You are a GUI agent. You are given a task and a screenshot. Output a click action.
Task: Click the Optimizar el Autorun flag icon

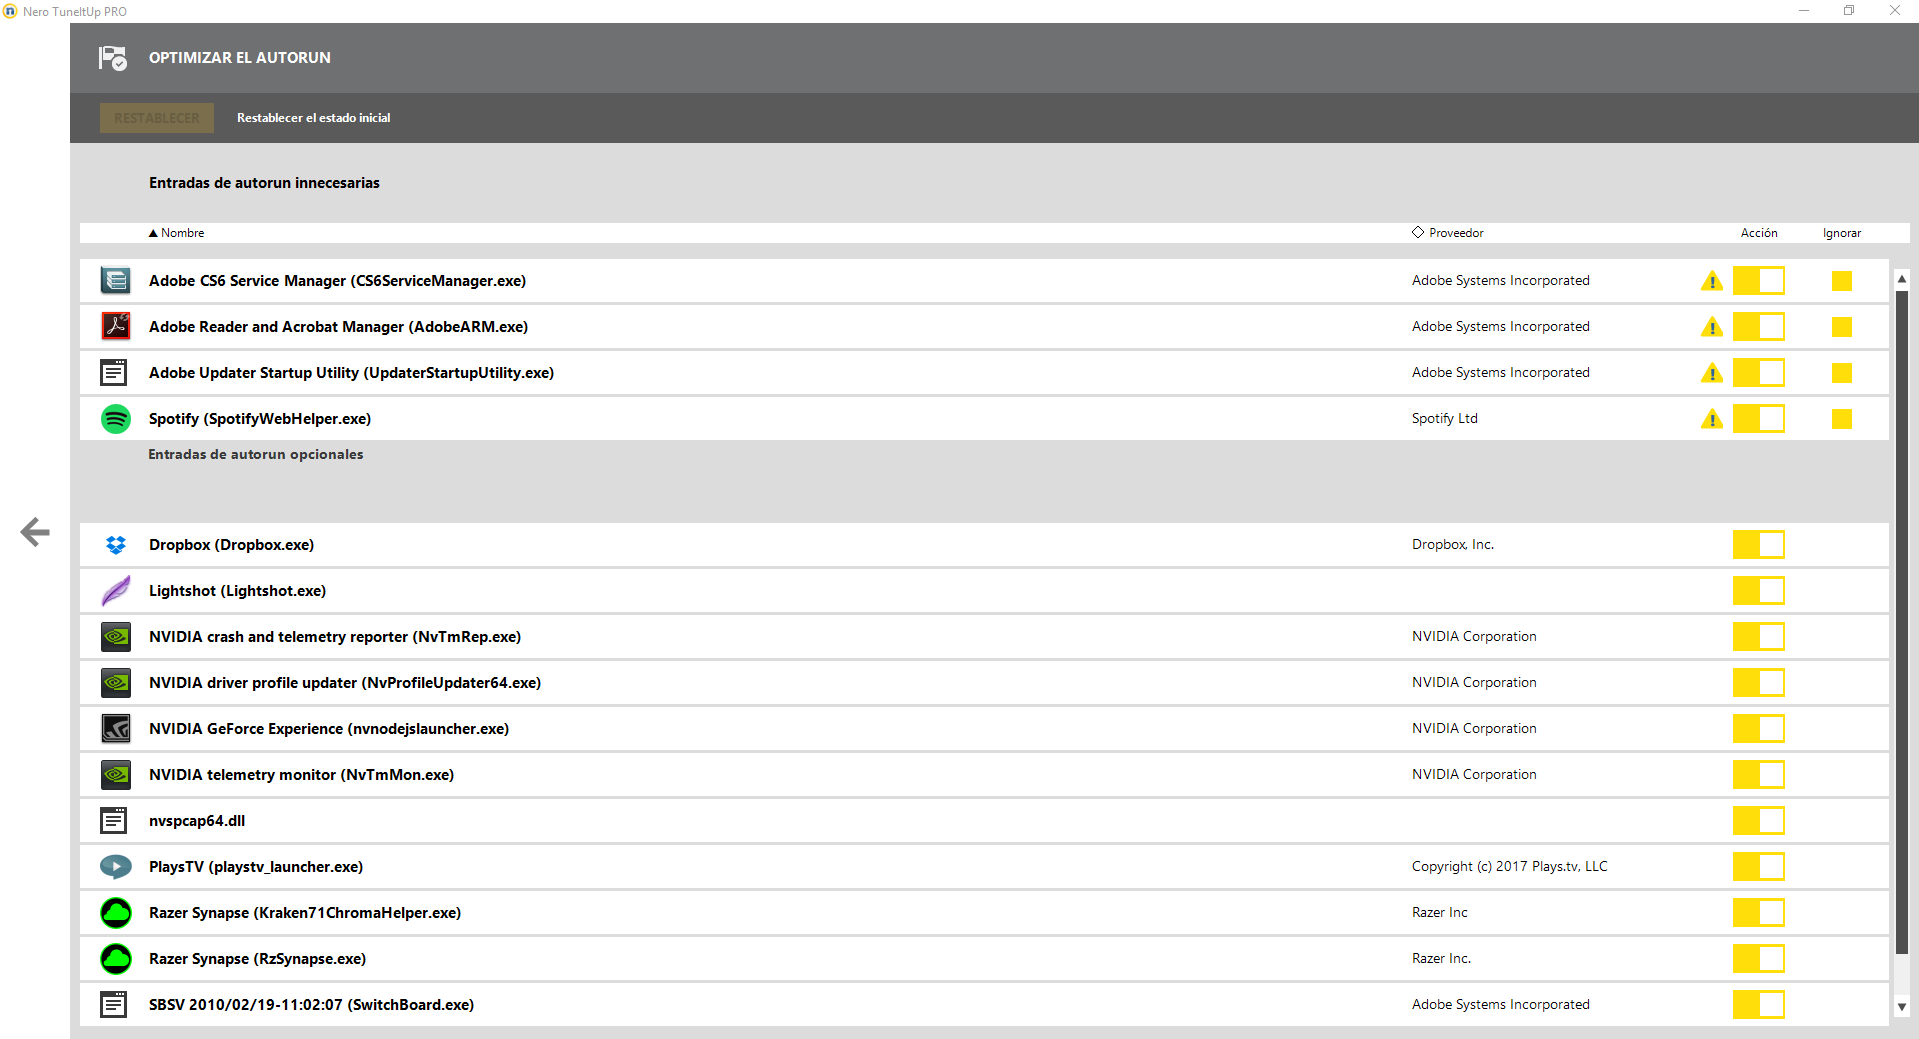click(113, 58)
